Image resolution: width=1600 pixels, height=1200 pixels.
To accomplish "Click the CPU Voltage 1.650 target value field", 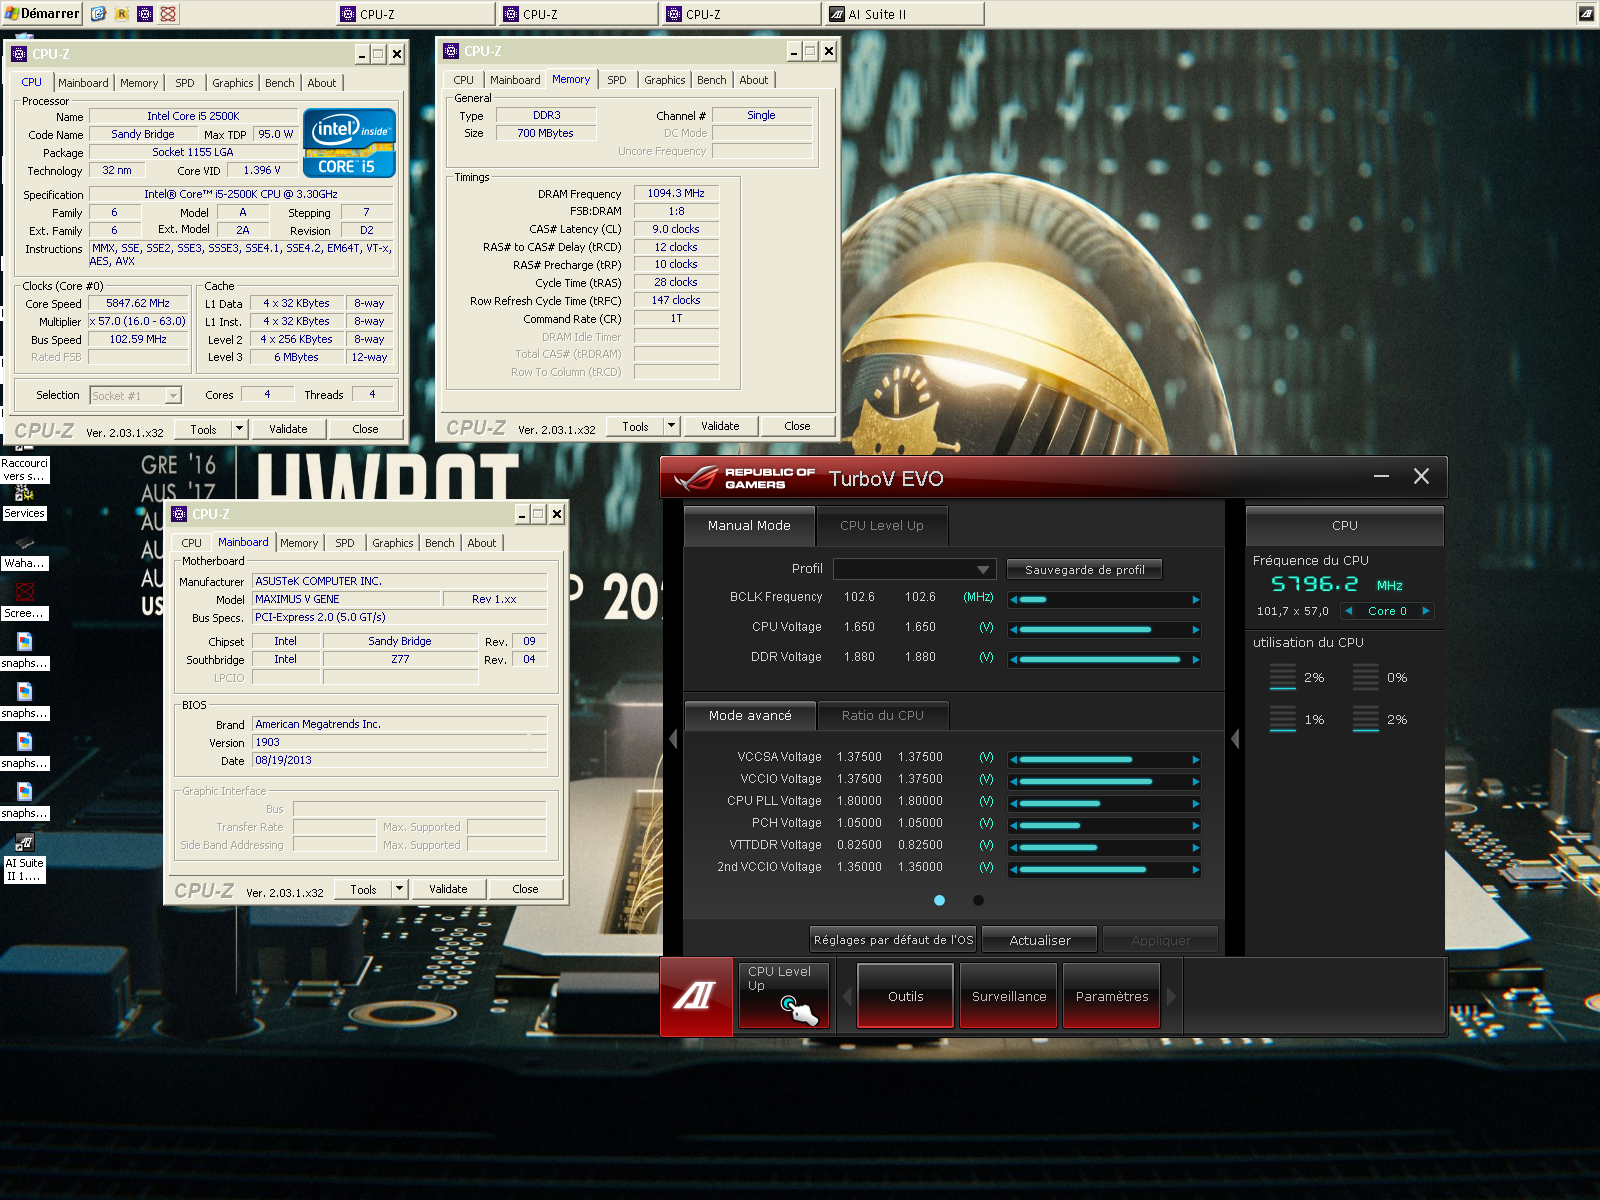I will point(921,628).
